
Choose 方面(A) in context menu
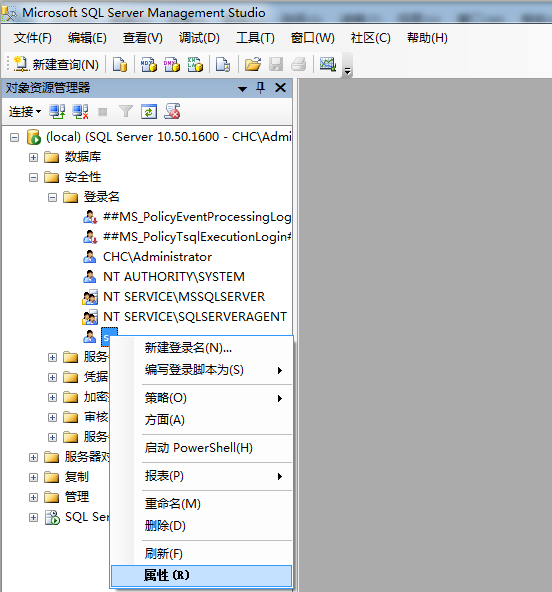click(x=201, y=420)
